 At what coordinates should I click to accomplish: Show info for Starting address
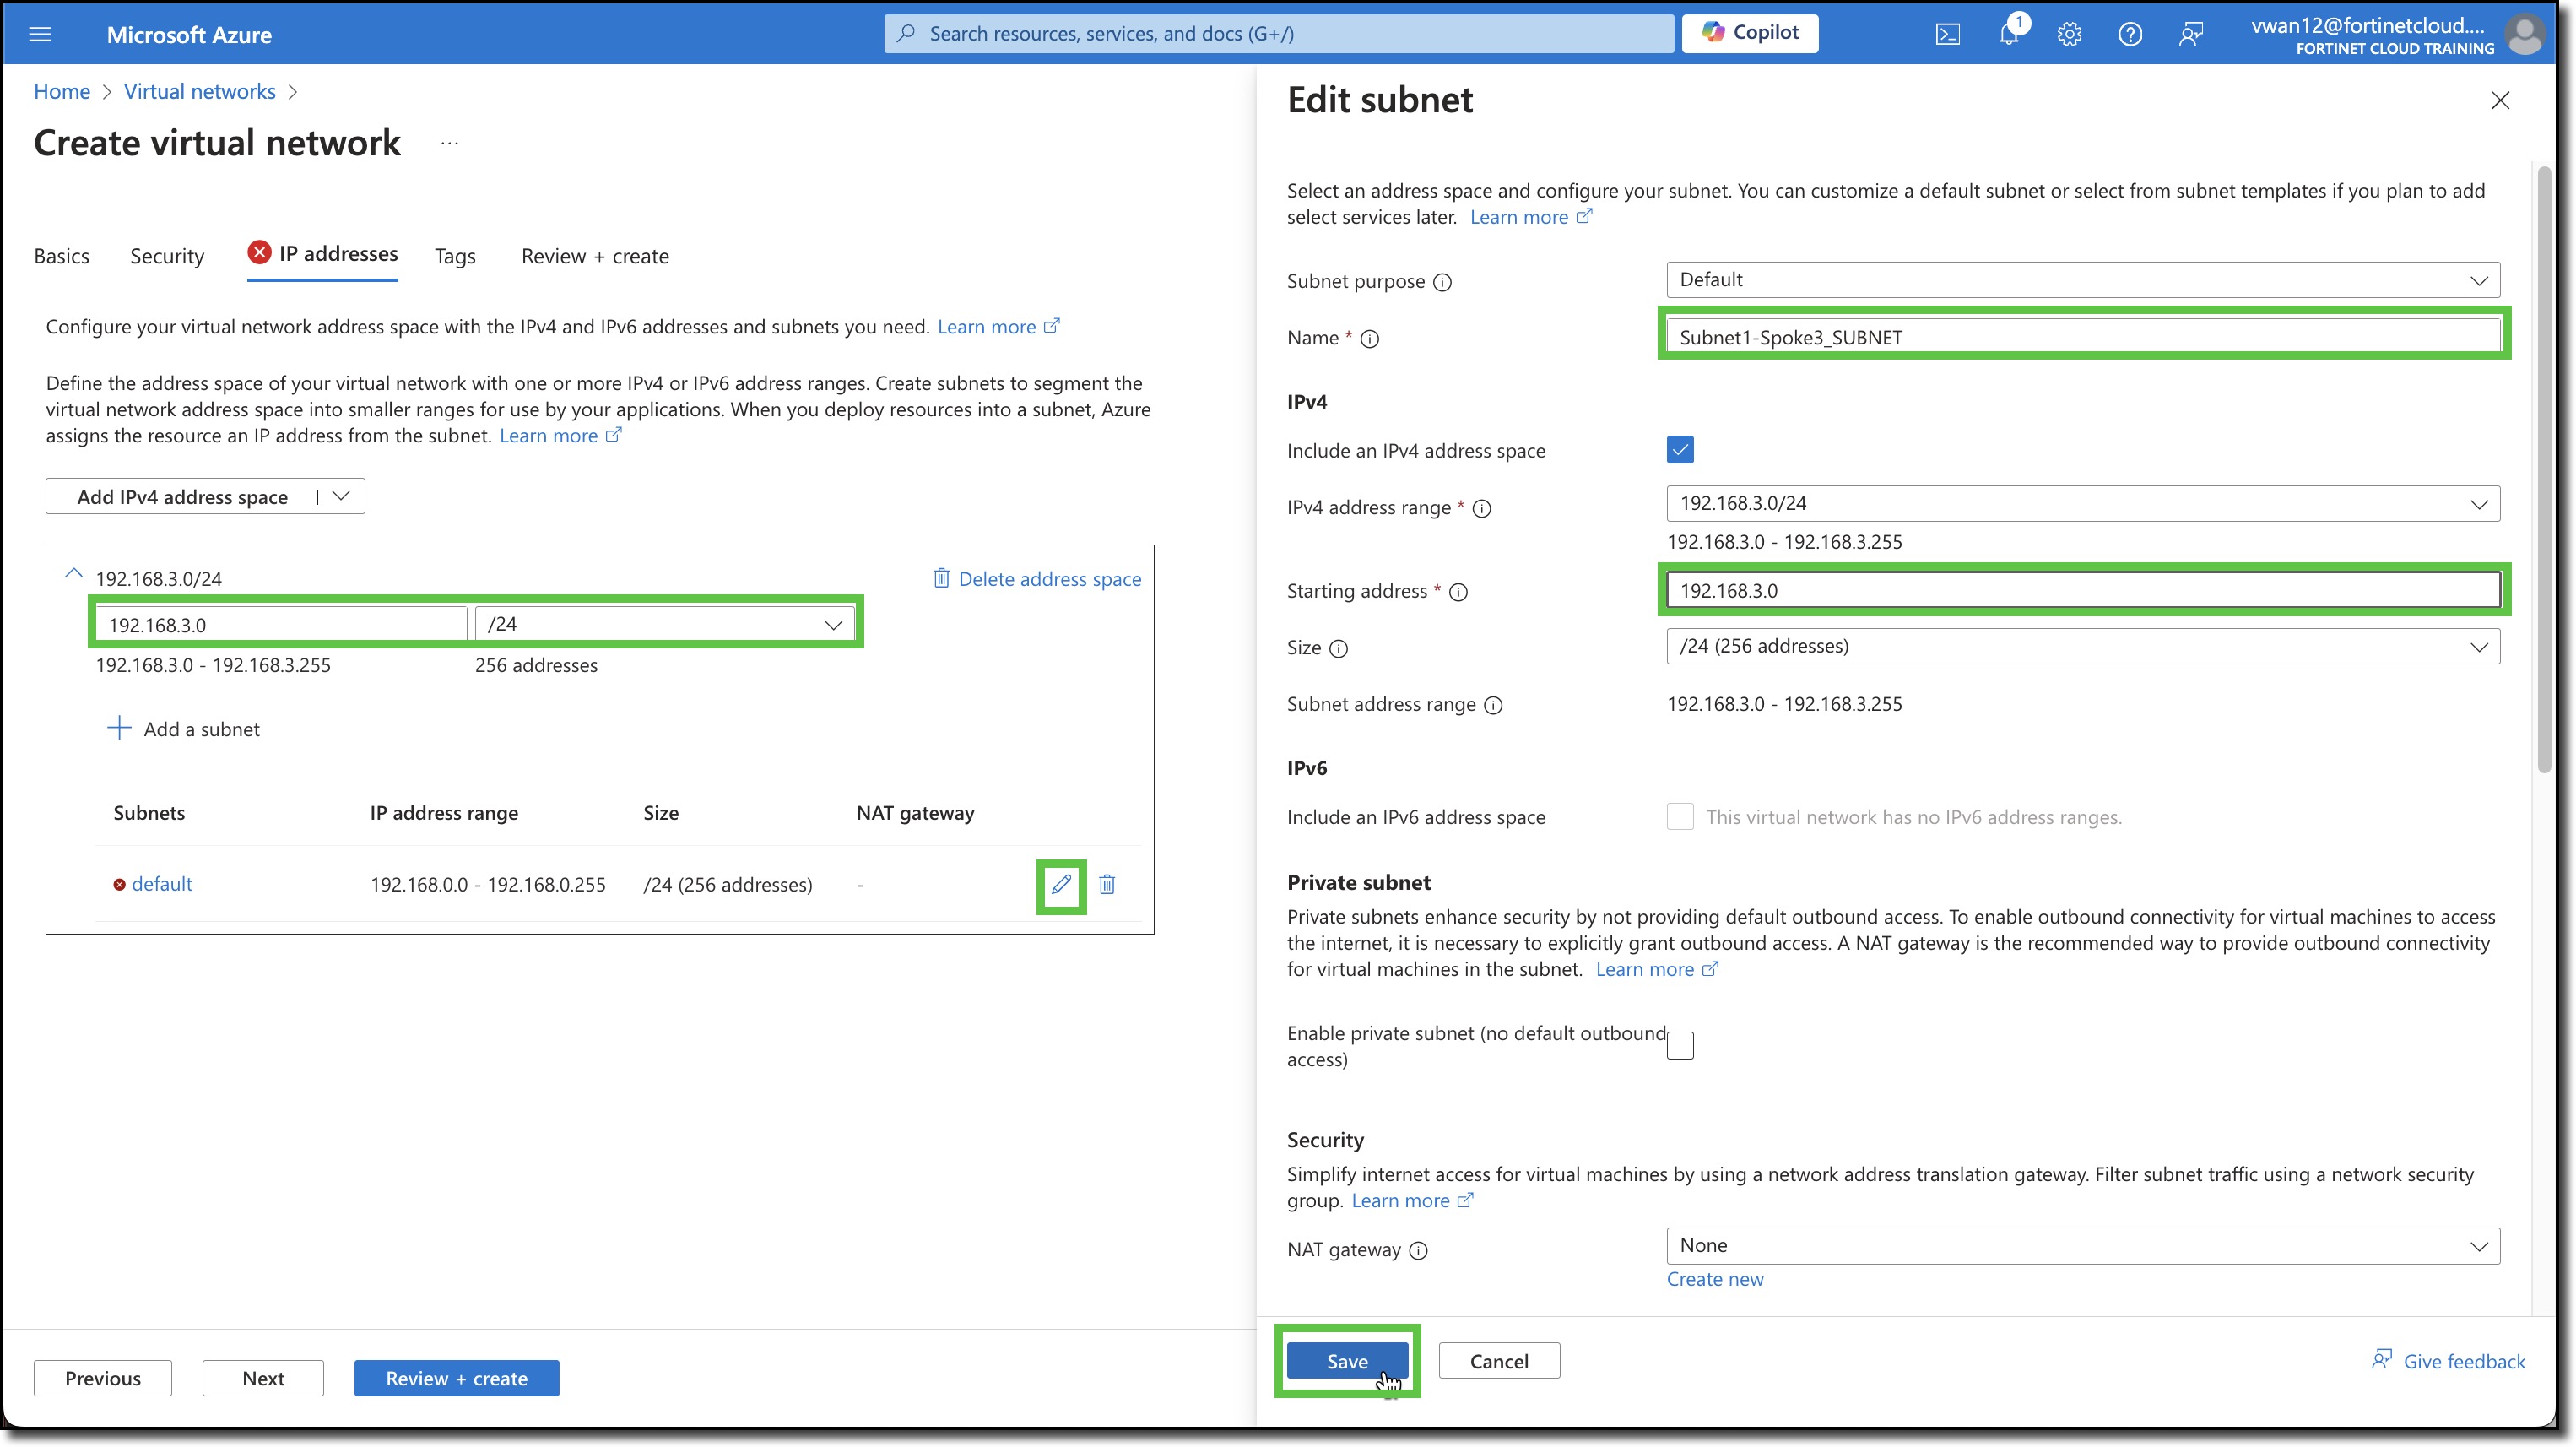1459,592
